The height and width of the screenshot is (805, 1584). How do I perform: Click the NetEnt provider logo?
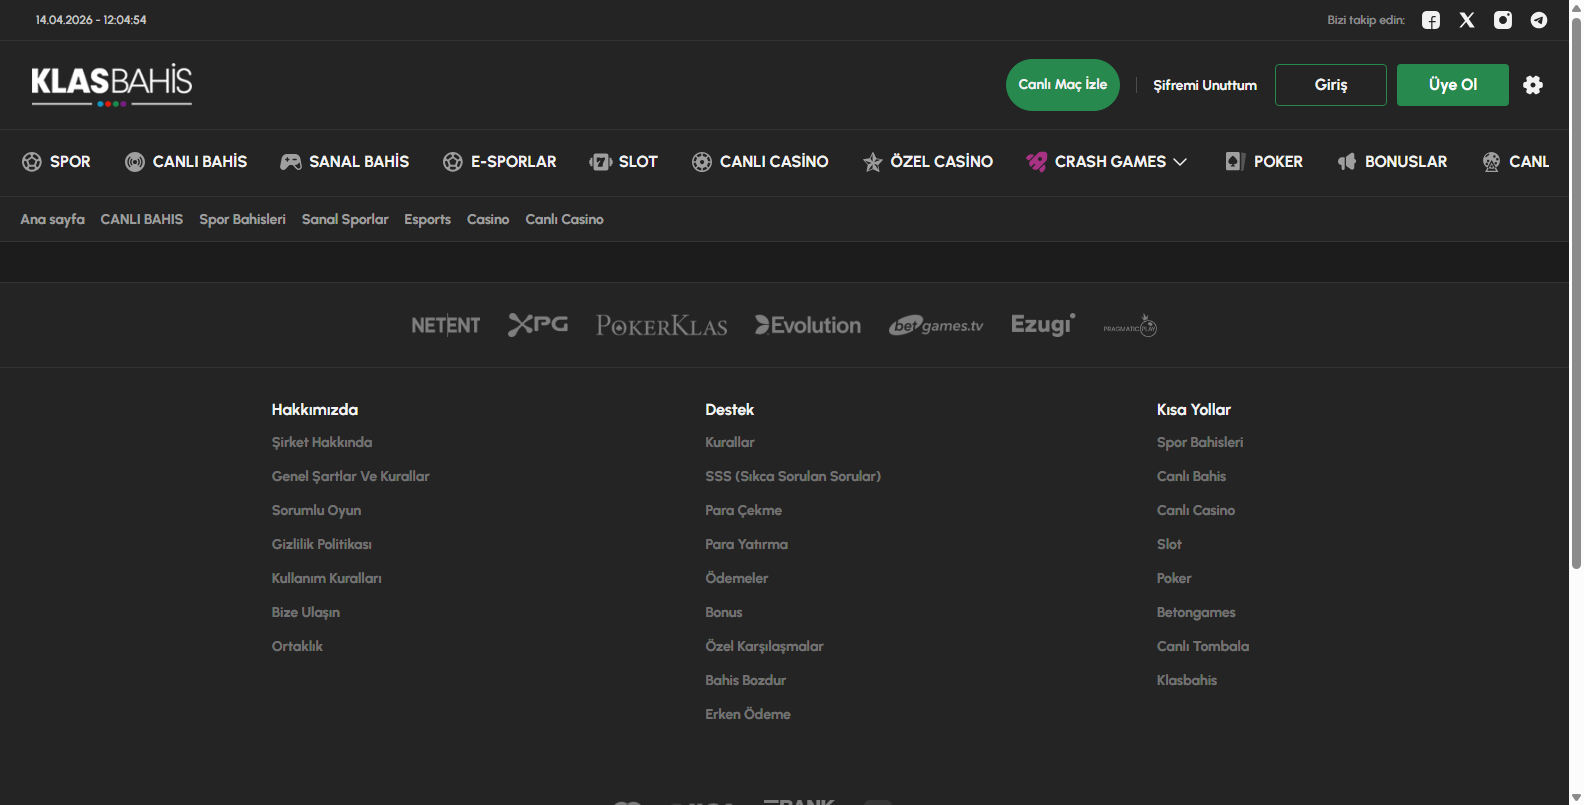click(x=445, y=325)
